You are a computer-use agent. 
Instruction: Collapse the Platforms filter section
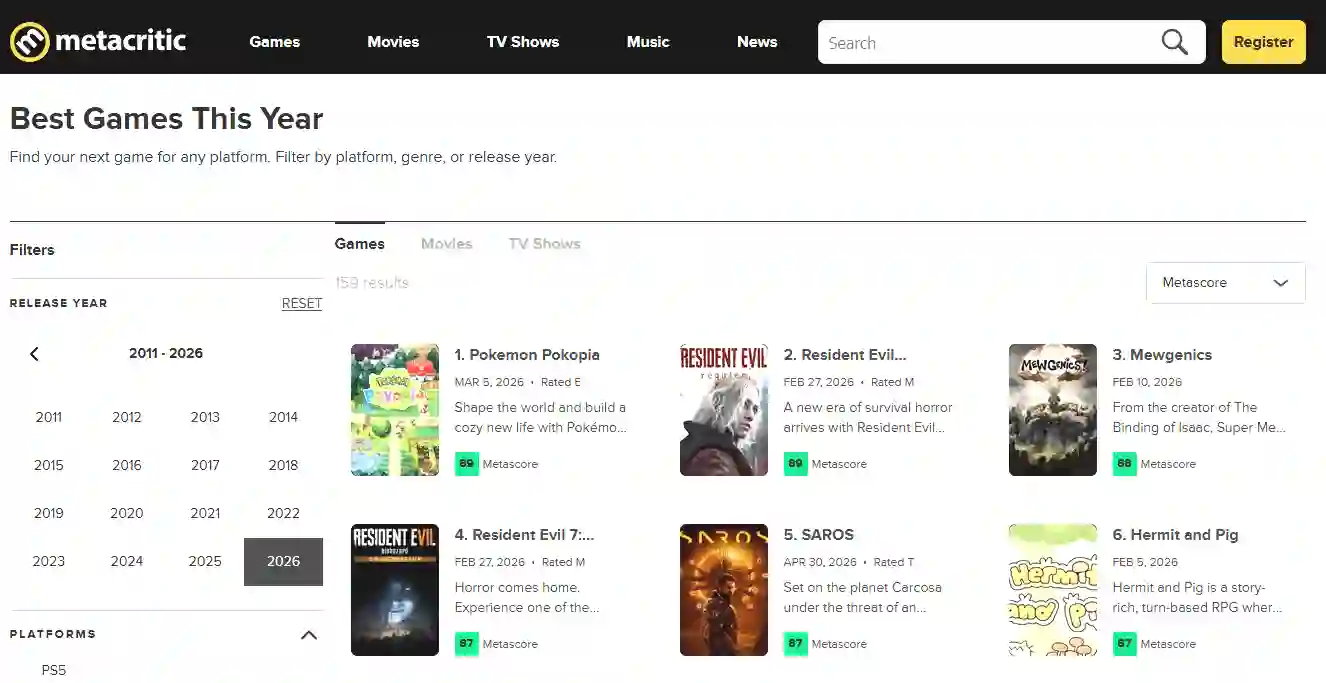coord(309,635)
